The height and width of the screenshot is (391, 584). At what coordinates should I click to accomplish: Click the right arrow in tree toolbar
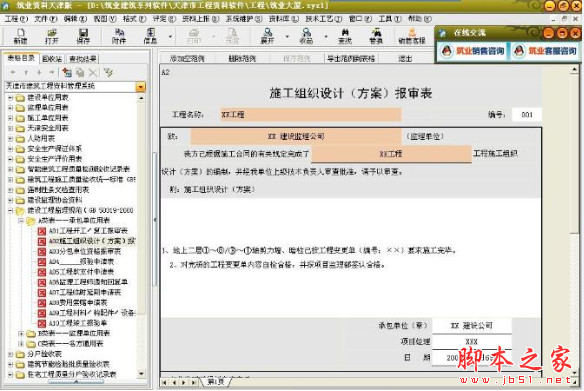52,72
